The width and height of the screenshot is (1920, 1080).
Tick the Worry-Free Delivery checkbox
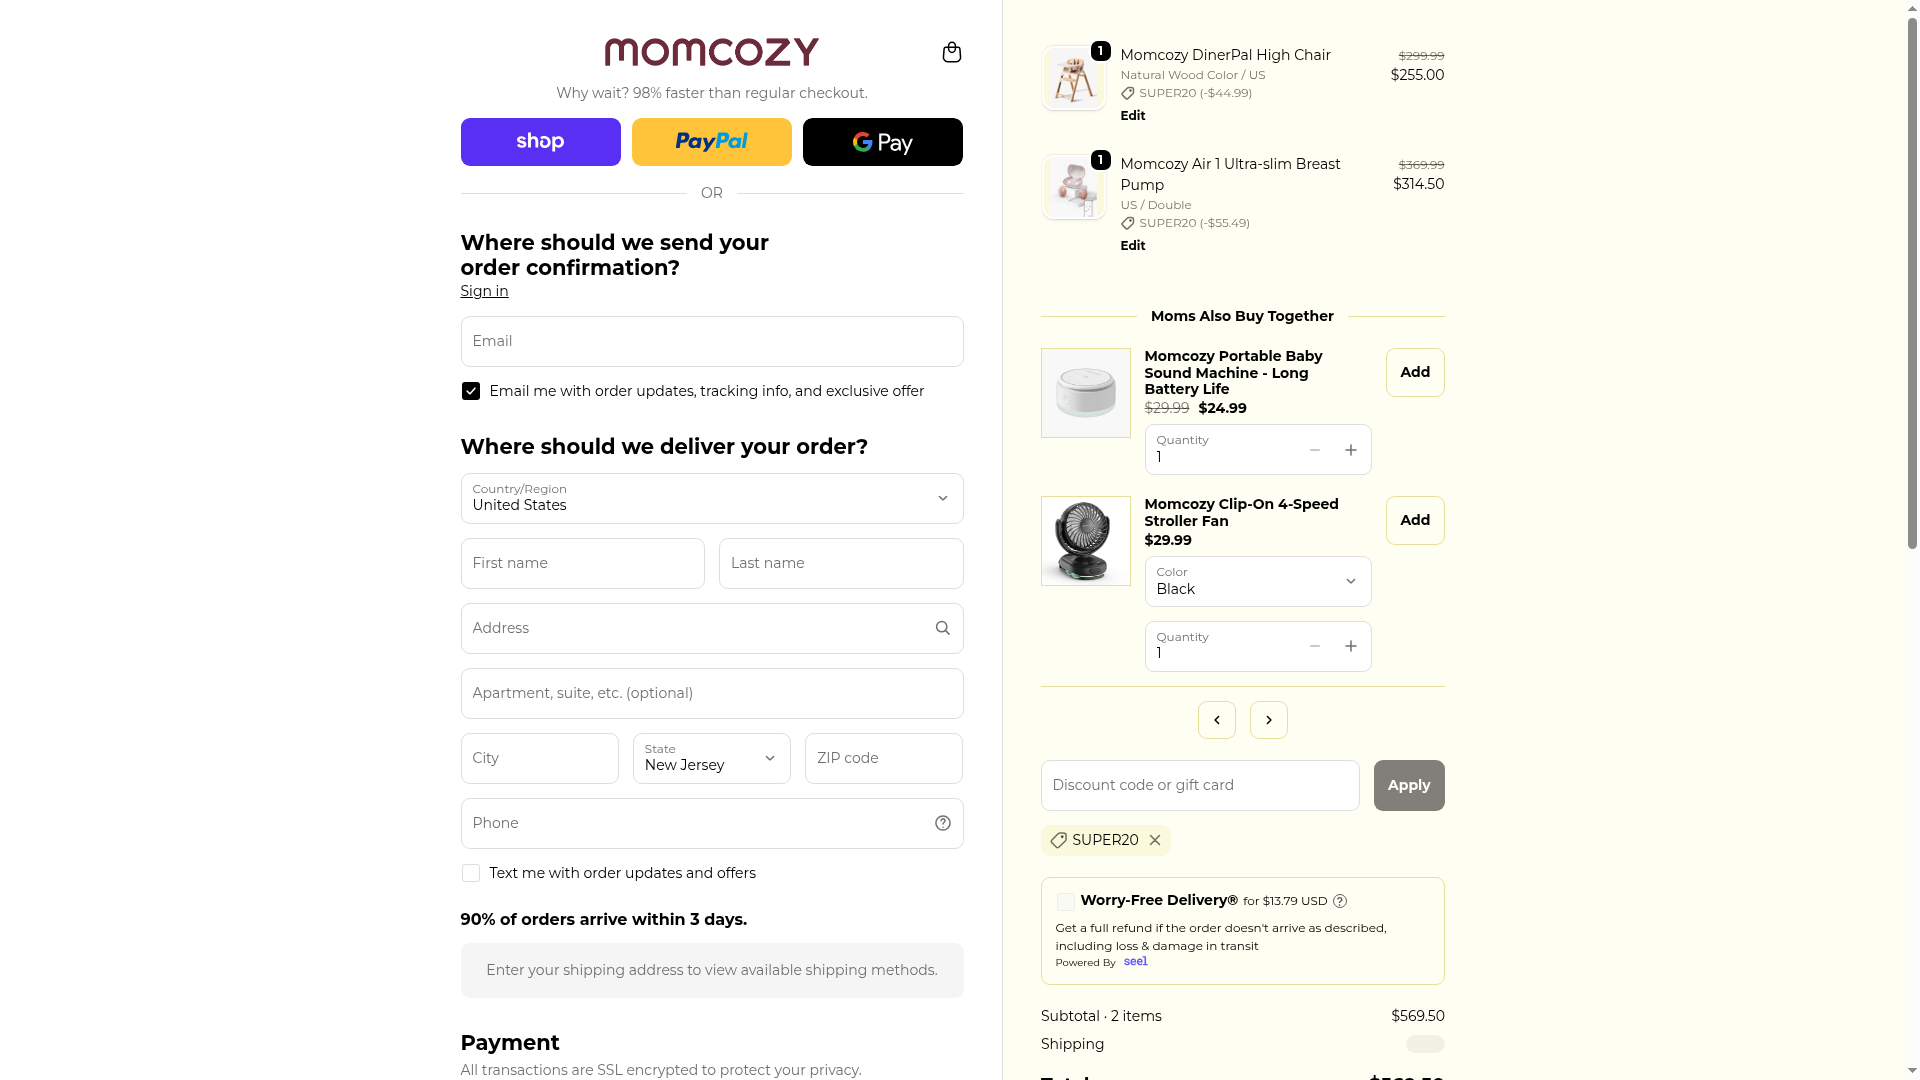click(1066, 902)
